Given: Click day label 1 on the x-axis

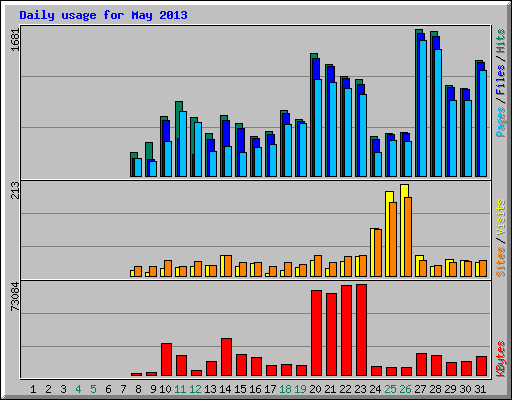Looking at the screenshot, I should 33,389.
